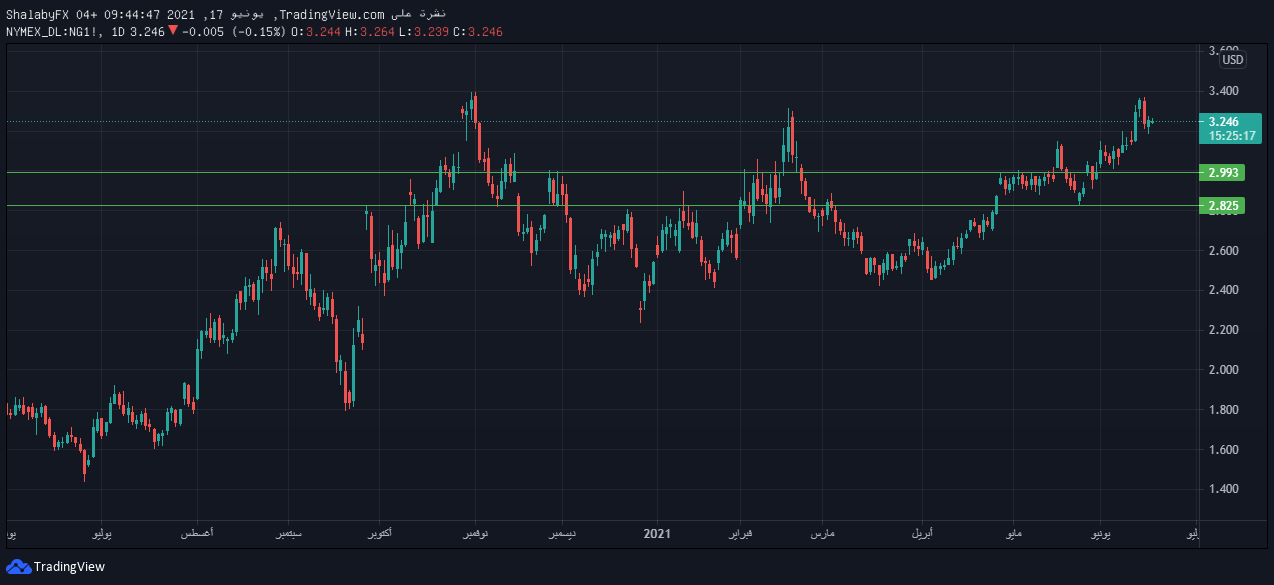Click the USD currency label
This screenshot has height=585, width=1274.
pyautogui.click(x=1233, y=60)
